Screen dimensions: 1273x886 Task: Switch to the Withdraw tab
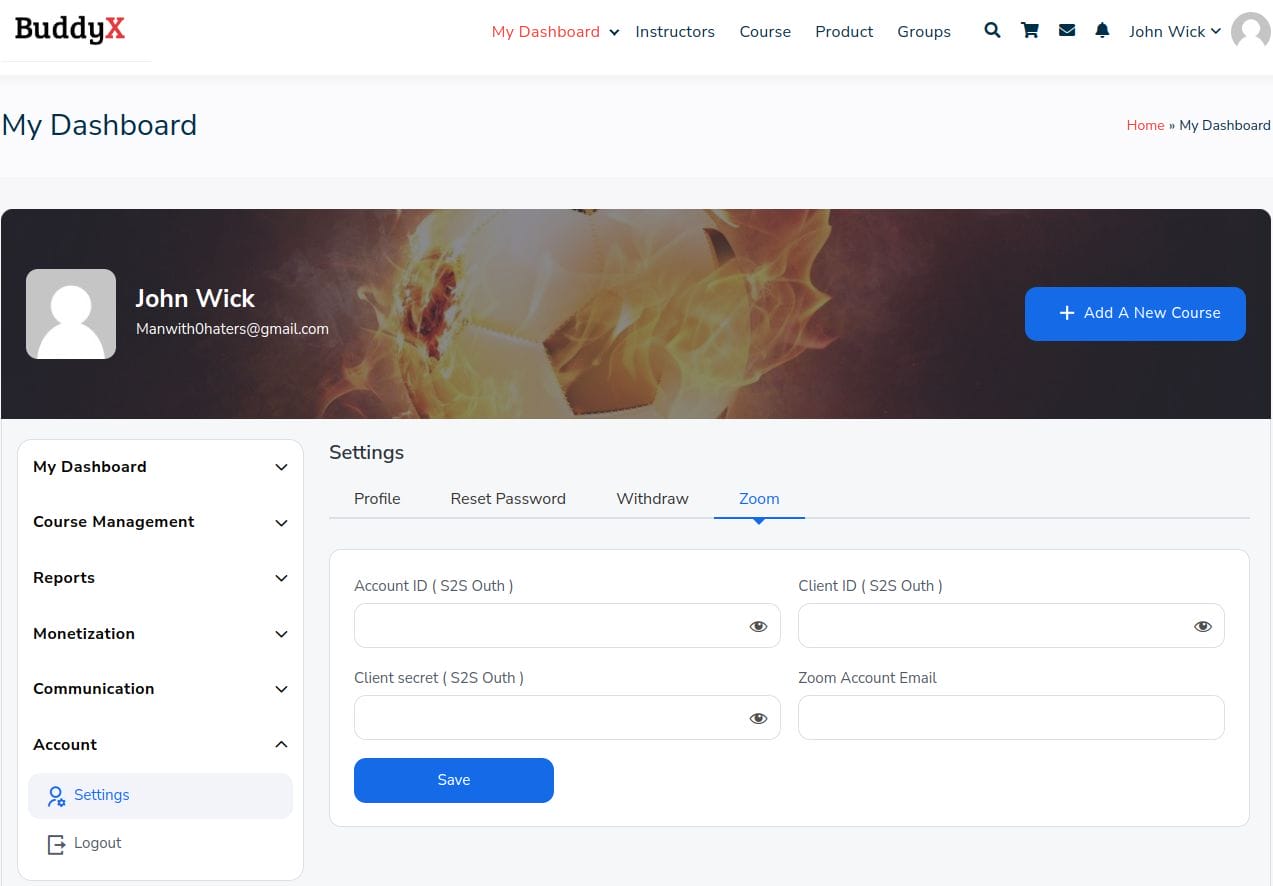tap(652, 499)
